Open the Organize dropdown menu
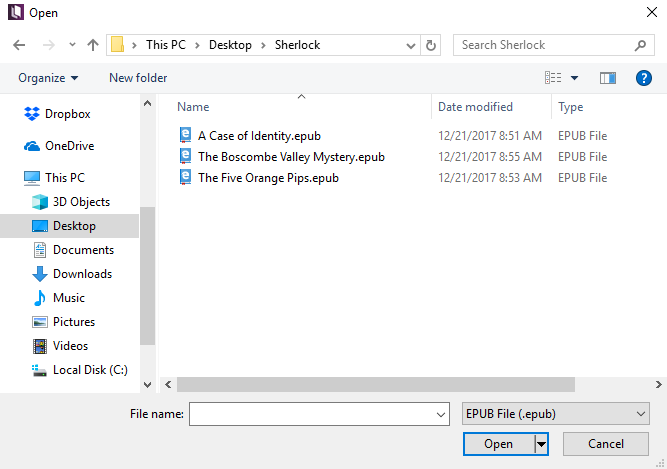The image size is (667, 469). pos(48,78)
